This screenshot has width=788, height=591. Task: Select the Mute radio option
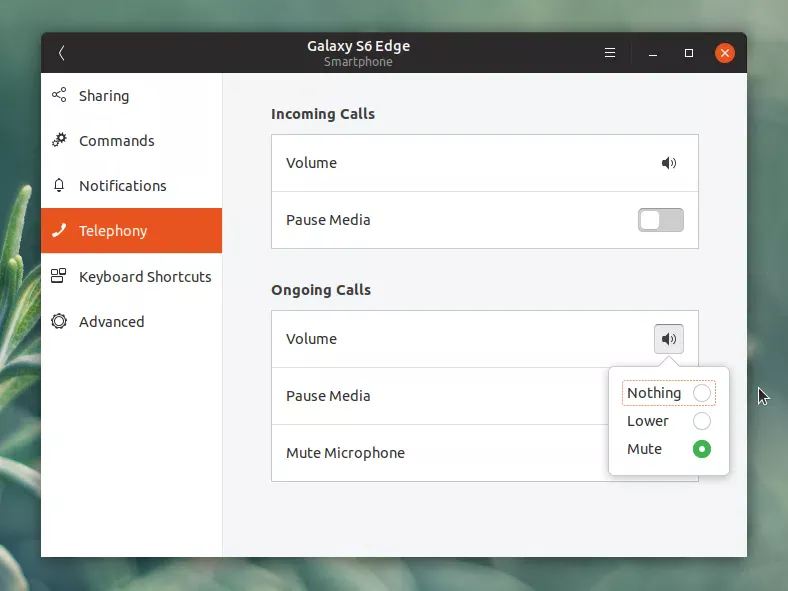pyautogui.click(x=702, y=449)
